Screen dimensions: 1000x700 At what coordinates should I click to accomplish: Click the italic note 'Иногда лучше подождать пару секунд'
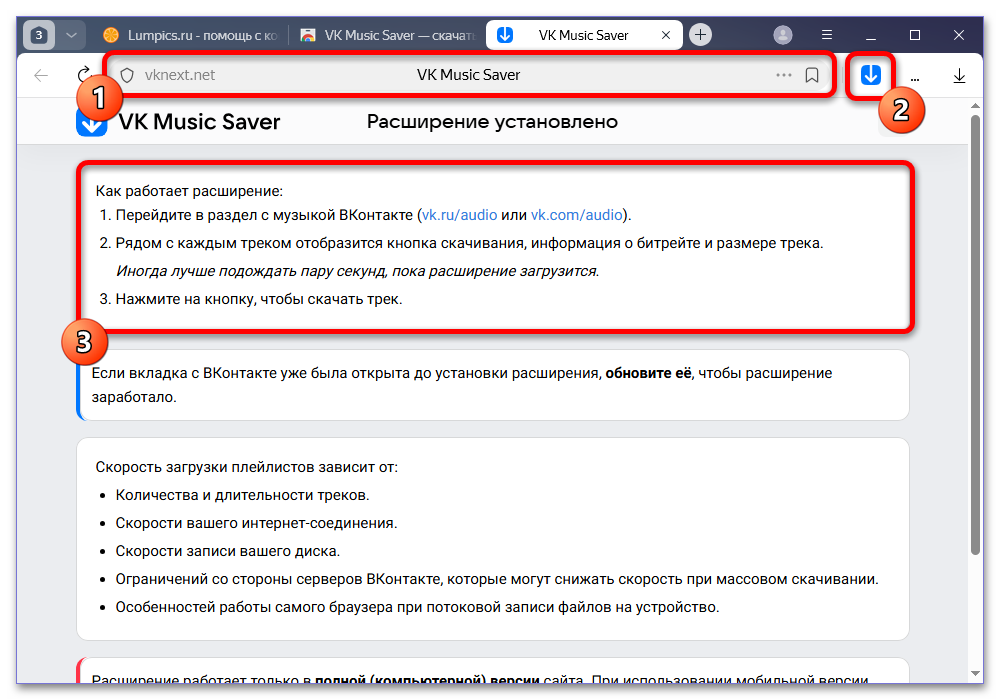357,271
